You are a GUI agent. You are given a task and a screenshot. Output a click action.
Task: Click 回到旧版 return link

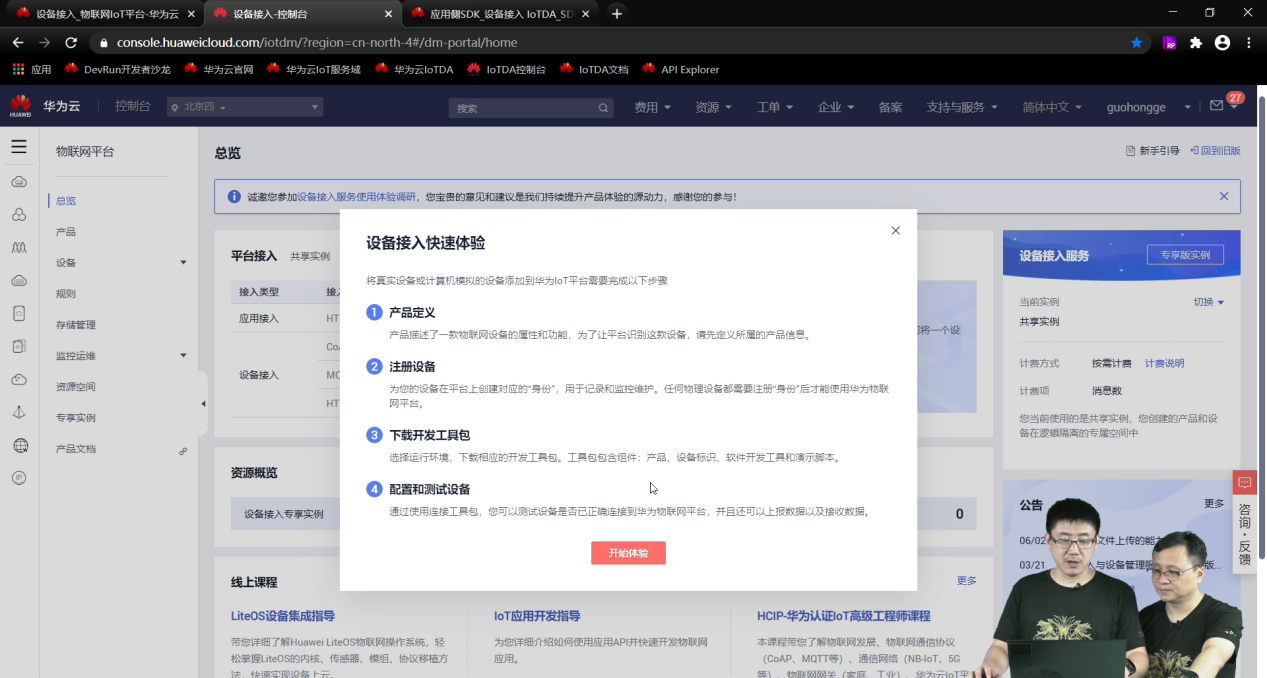[1215, 150]
